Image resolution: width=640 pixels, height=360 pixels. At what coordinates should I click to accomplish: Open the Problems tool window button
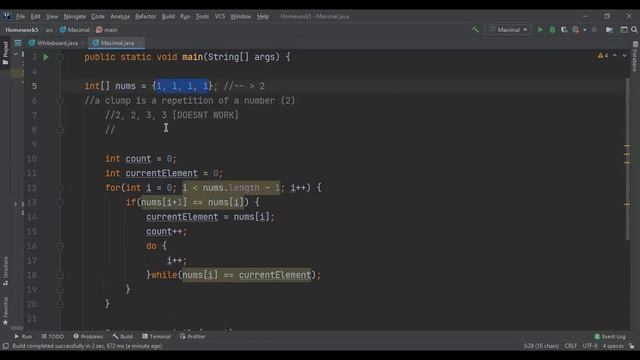tap(88, 336)
